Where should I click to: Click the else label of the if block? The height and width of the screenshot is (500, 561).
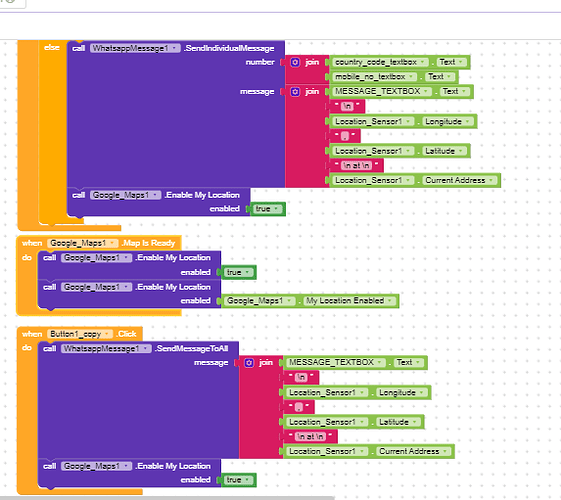(x=52, y=47)
